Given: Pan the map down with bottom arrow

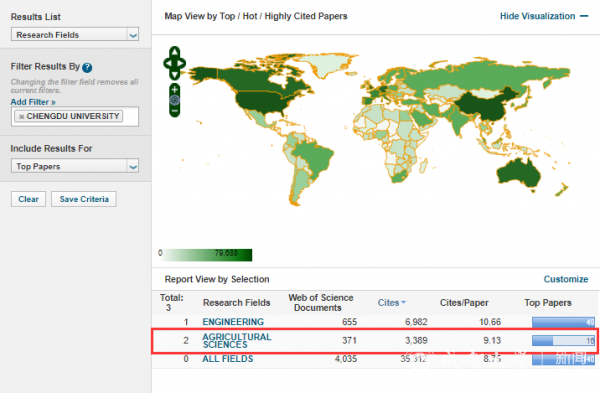Looking at the screenshot, I should tap(174, 75).
